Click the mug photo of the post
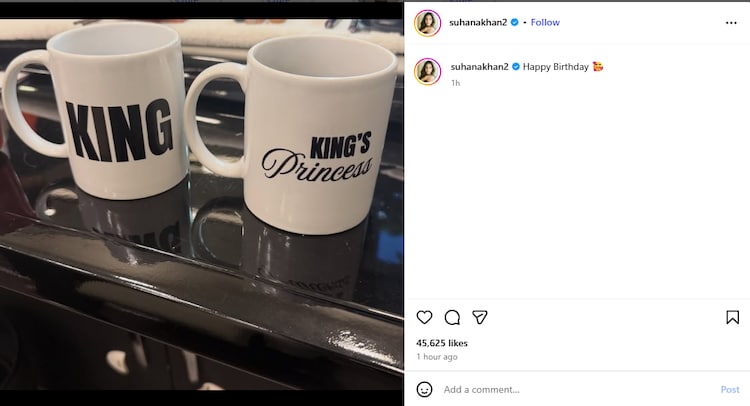This screenshot has height=406, width=750. click(202, 200)
